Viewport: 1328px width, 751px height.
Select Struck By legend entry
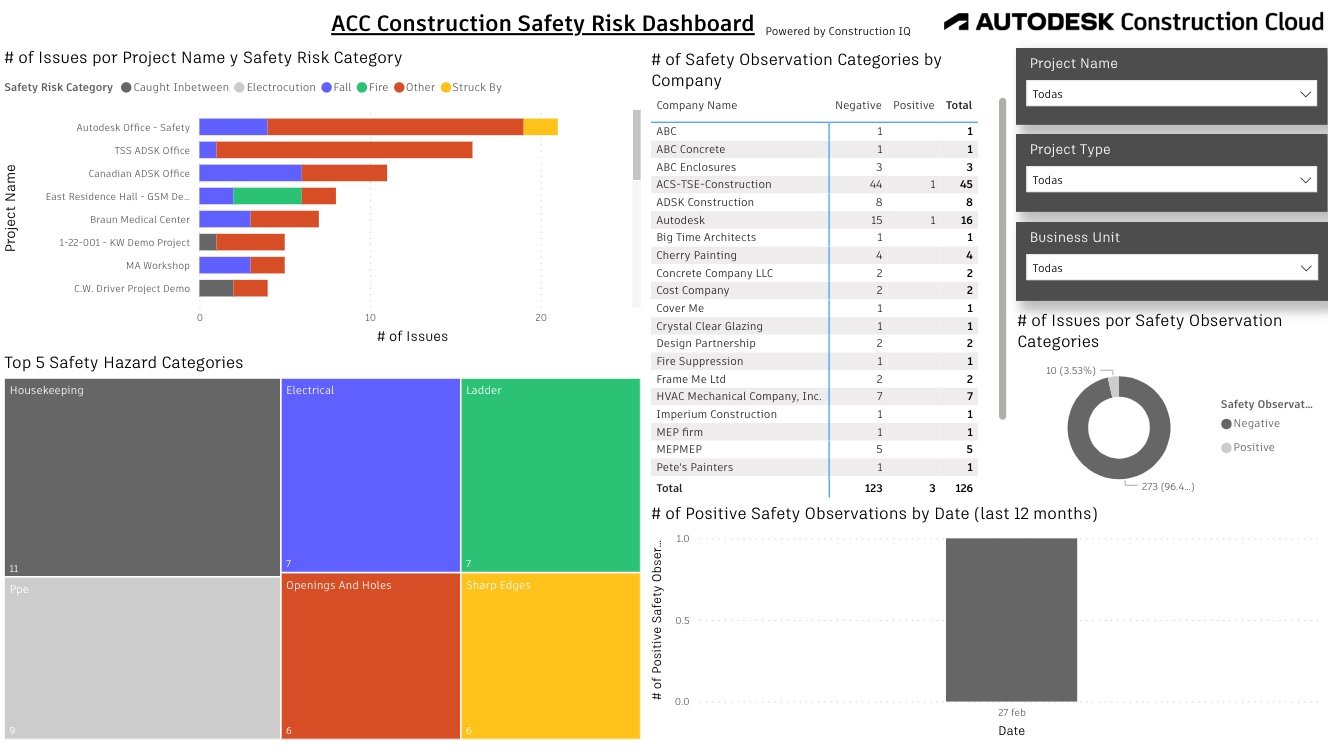coord(470,88)
